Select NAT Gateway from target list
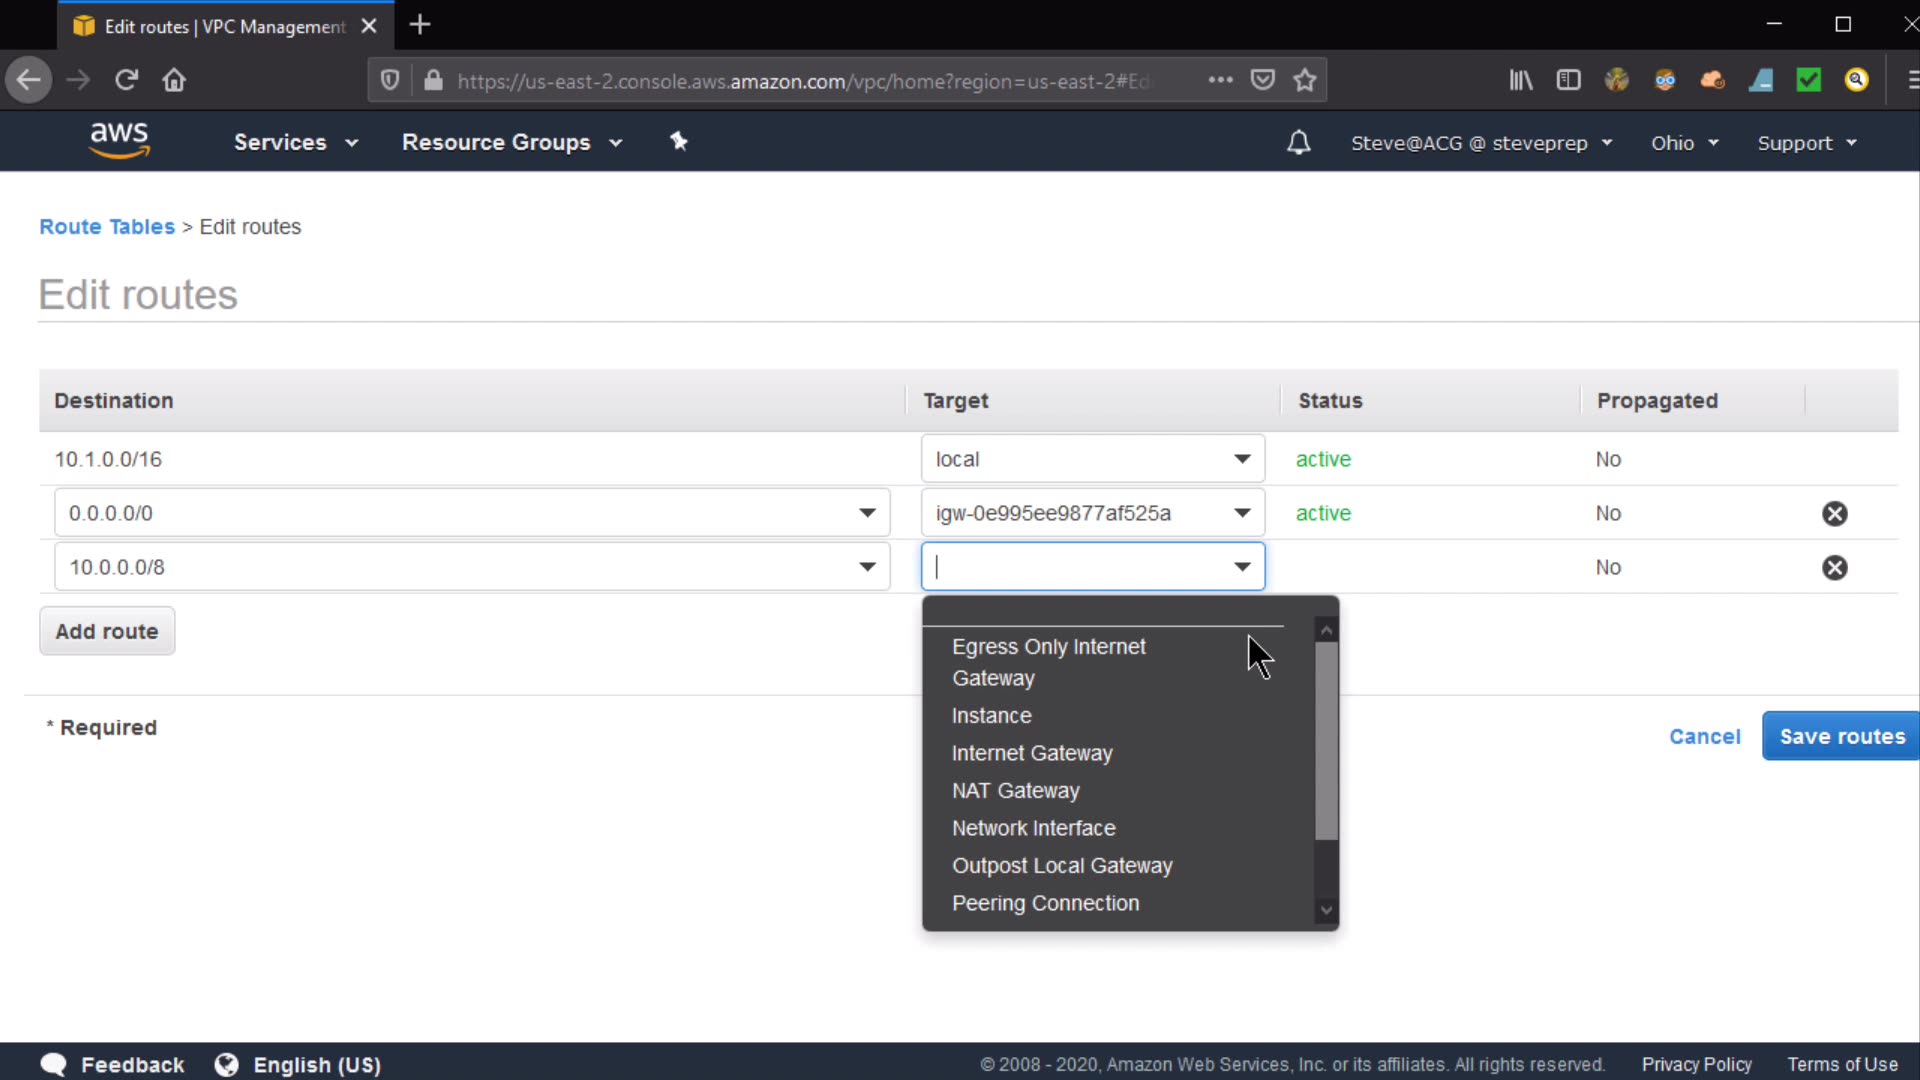Image resolution: width=1920 pixels, height=1080 pixels. point(1015,790)
